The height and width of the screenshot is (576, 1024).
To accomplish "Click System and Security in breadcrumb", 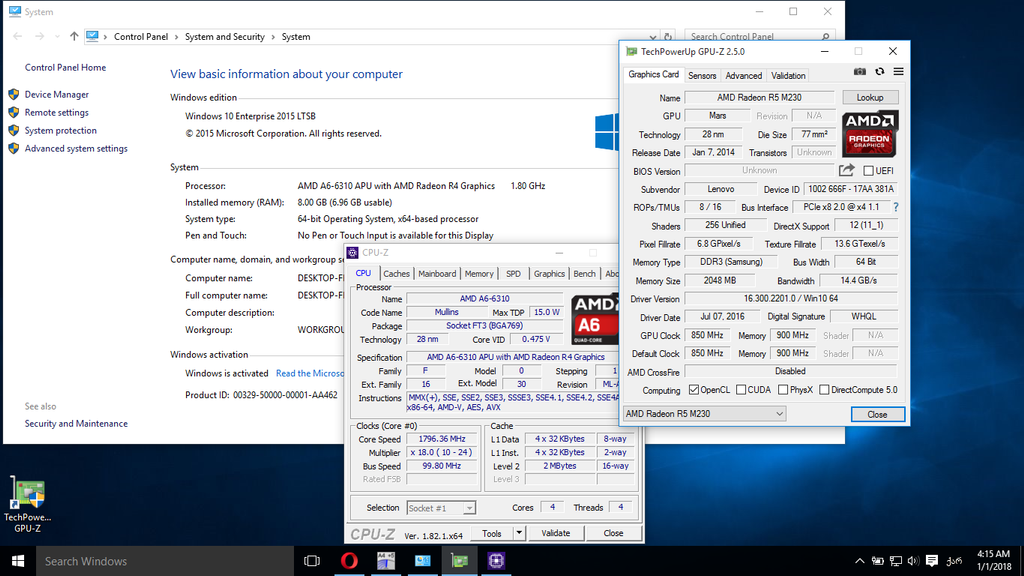I will point(225,37).
